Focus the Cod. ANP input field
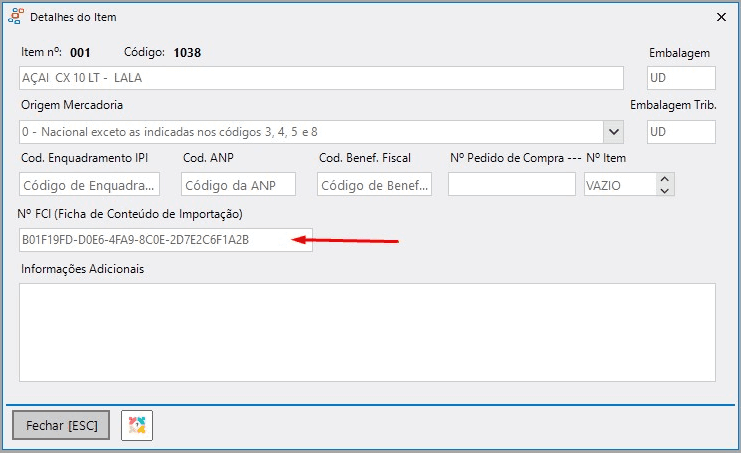The height and width of the screenshot is (453, 741). coord(238,185)
